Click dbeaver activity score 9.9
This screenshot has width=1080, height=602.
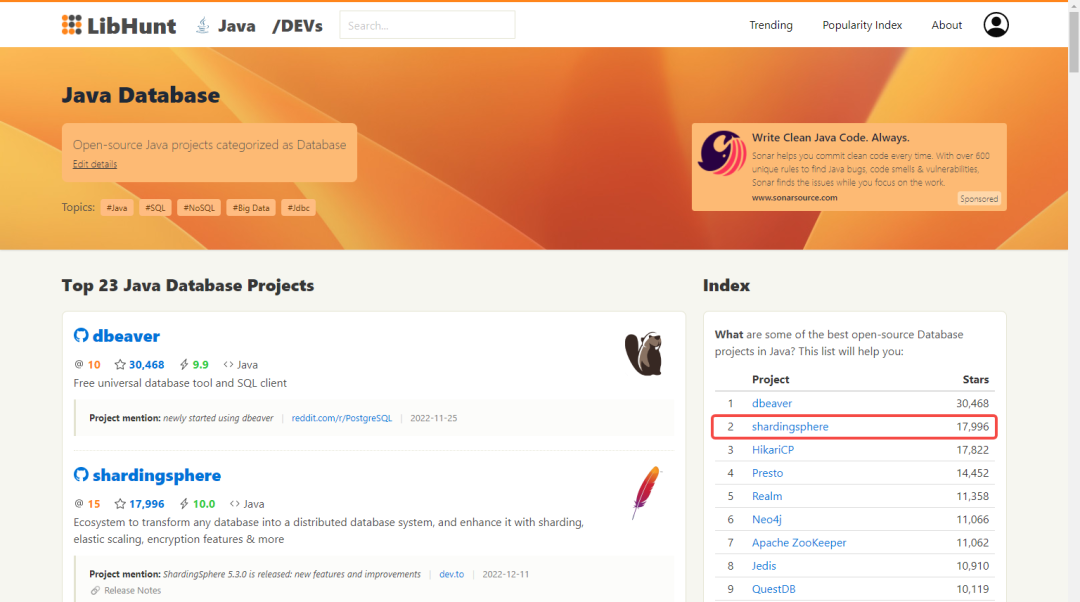tap(200, 364)
